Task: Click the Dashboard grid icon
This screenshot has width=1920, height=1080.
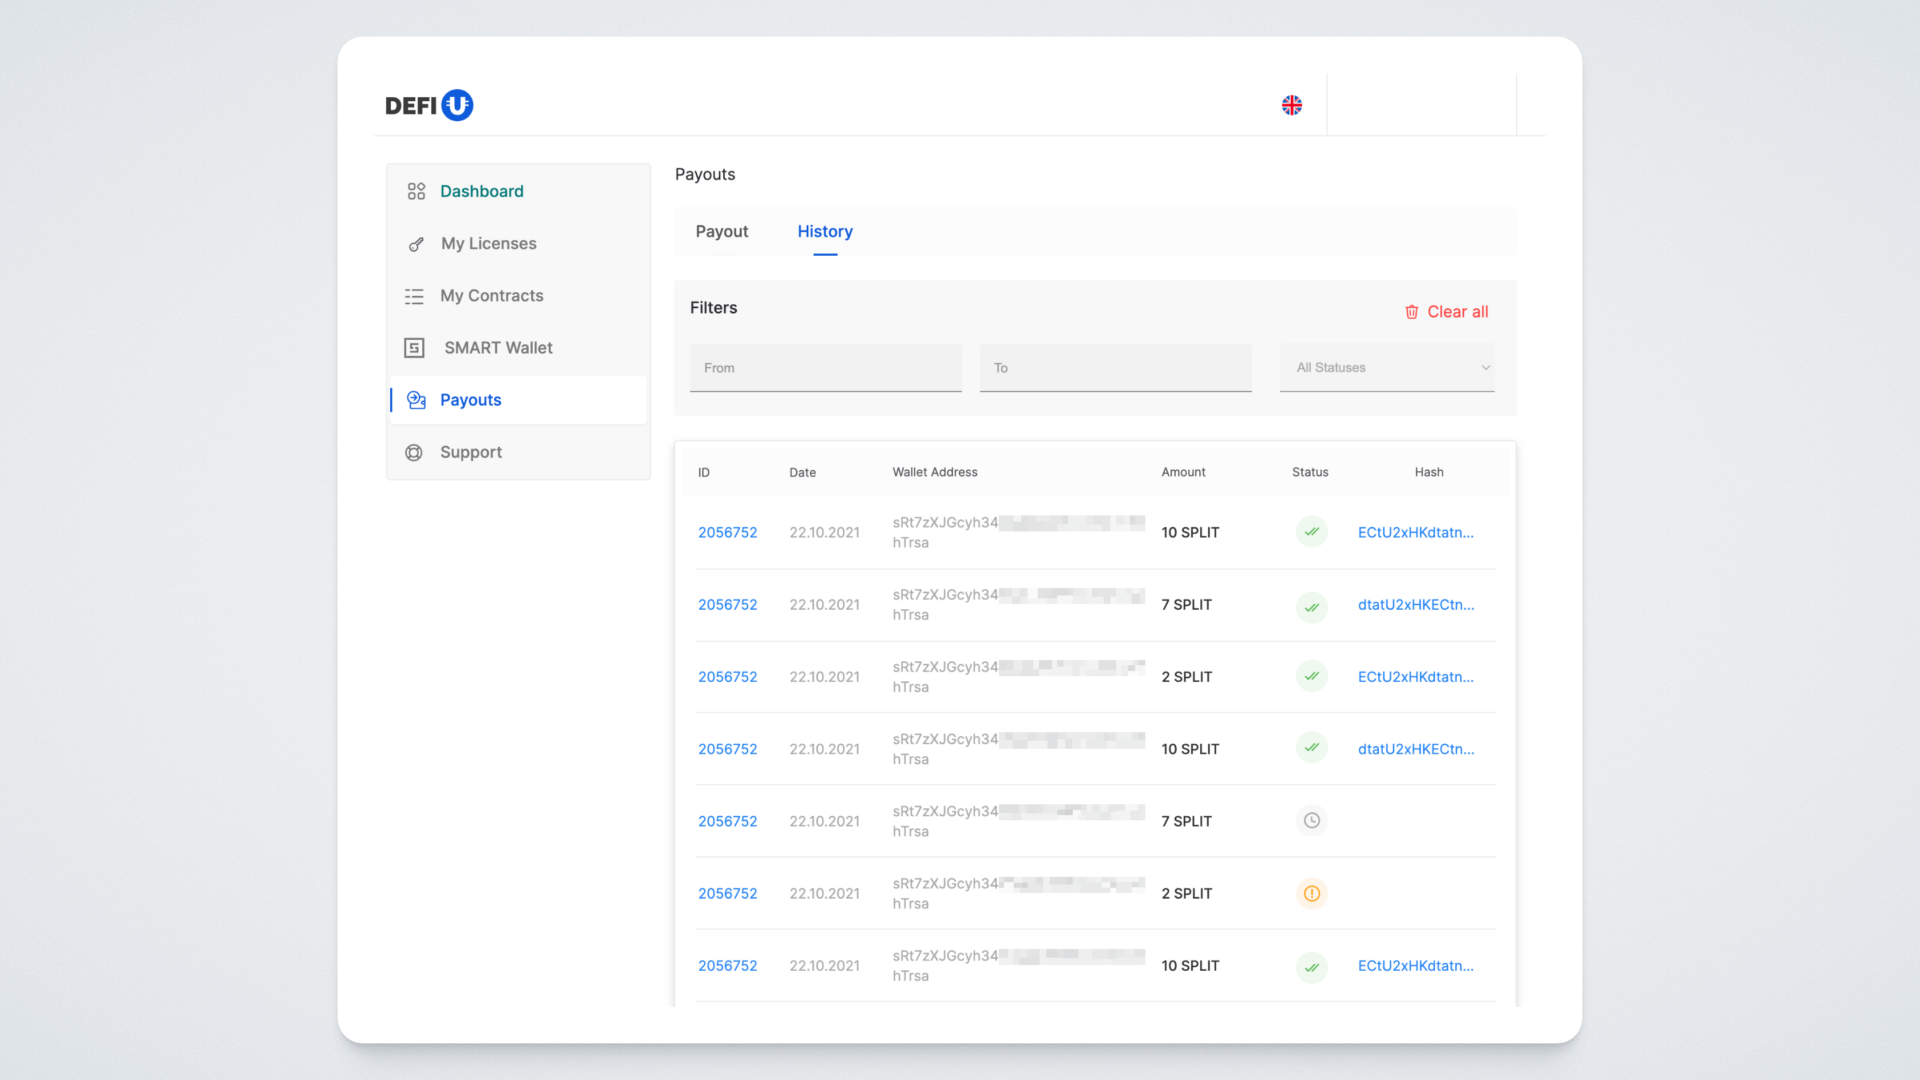Action: coord(416,191)
